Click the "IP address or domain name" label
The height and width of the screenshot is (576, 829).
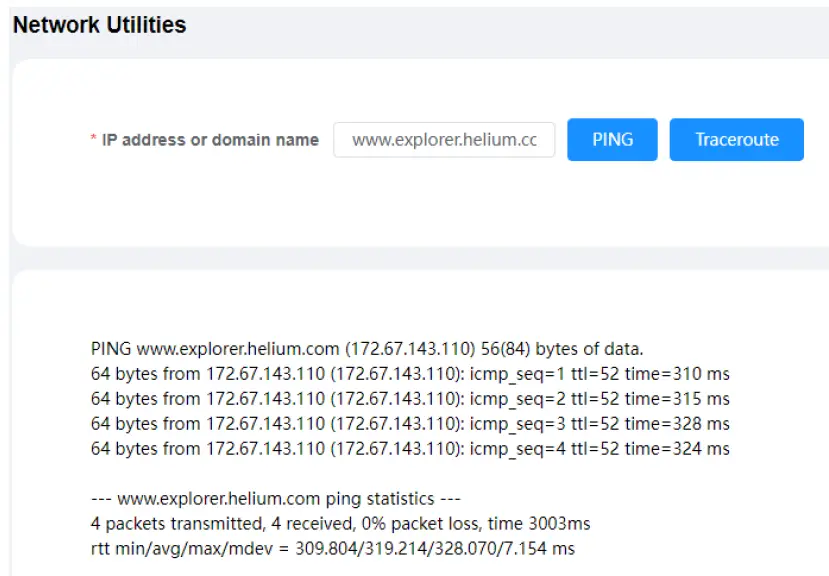pyautogui.click(x=210, y=140)
